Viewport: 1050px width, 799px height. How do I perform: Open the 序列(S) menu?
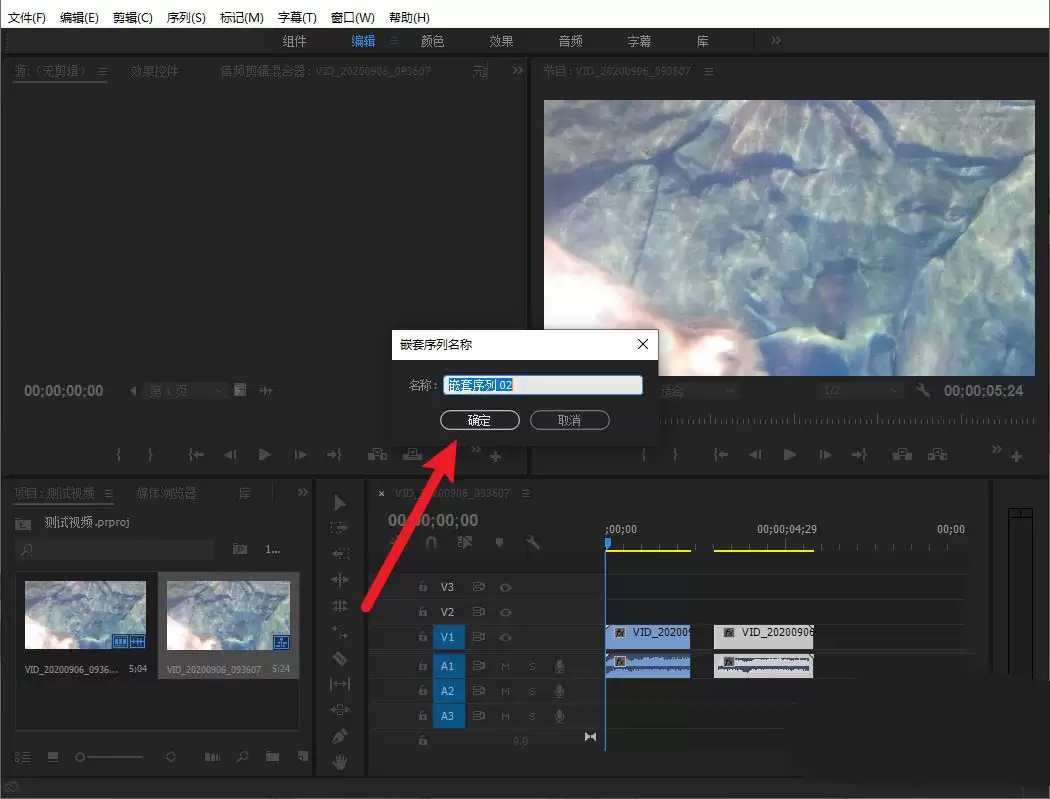[x=185, y=17]
